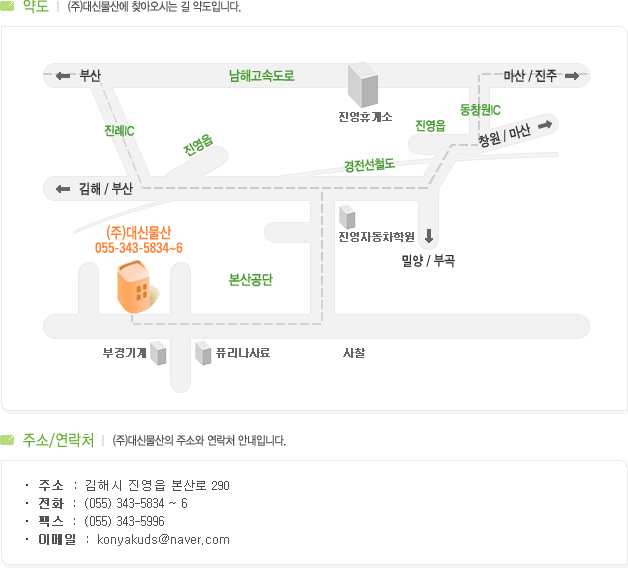Click the email konyakuds@naver.com
Viewport: 628px width, 568px height.
pos(163,540)
